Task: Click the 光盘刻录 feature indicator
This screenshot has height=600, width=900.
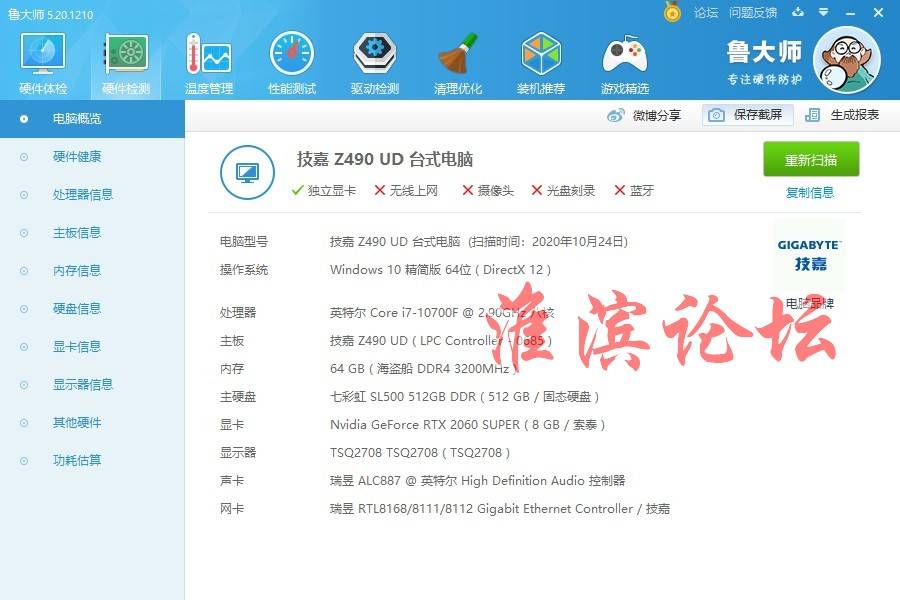Action: click(x=563, y=190)
